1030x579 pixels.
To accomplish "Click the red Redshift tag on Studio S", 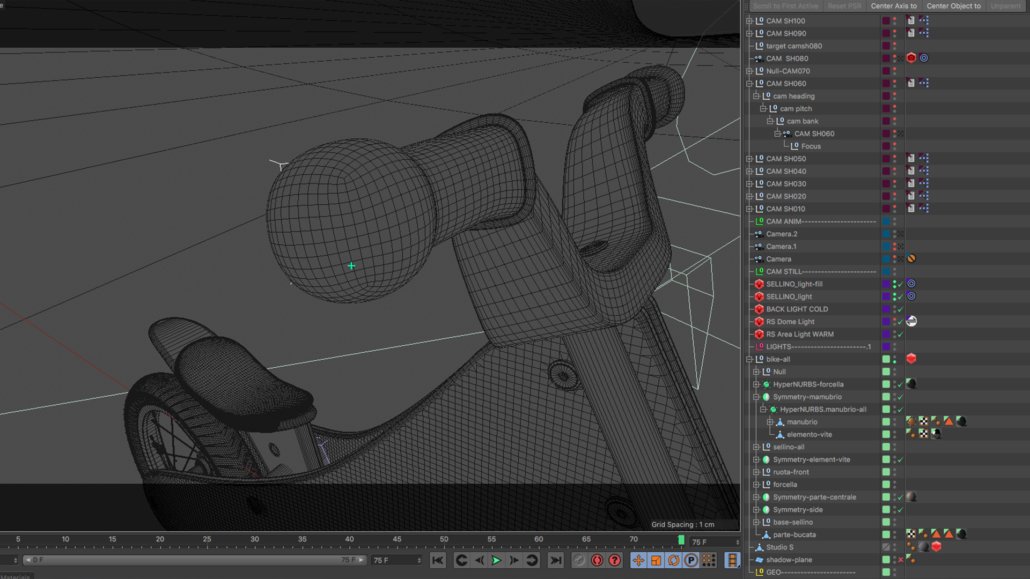I will point(936,546).
